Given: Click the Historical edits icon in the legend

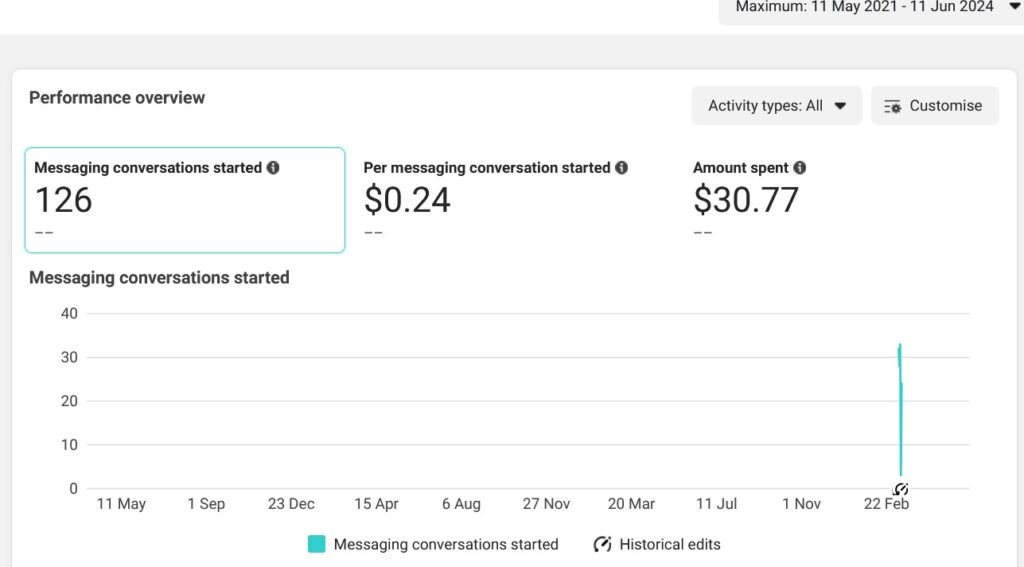Looking at the screenshot, I should pos(602,545).
